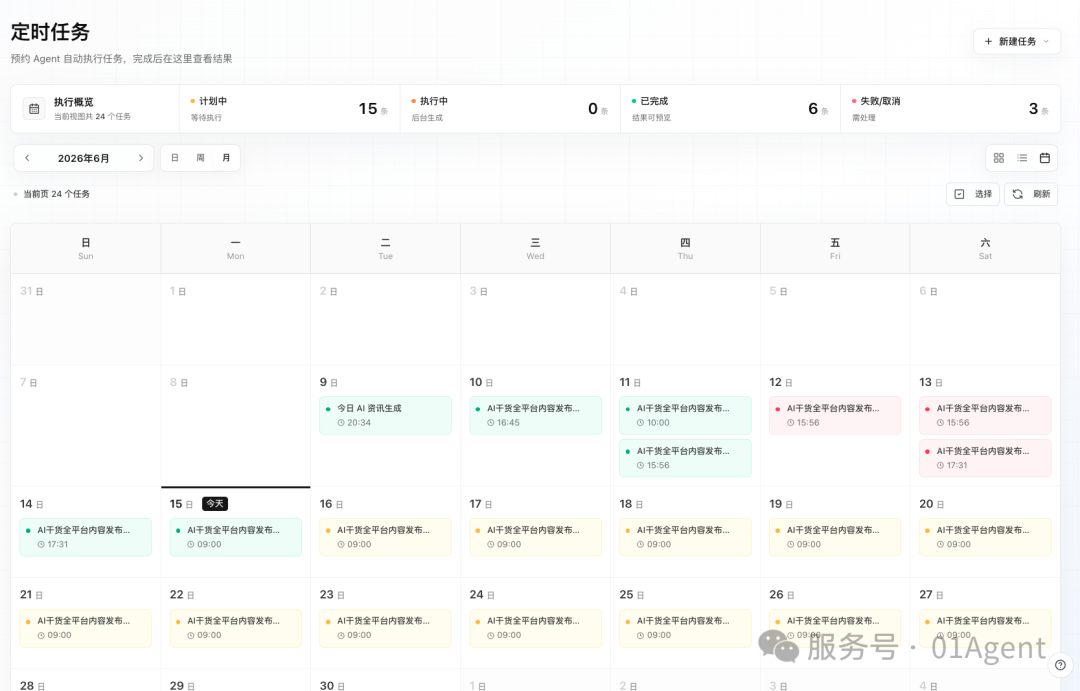Image resolution: width=1080 pixels, height=691 pixels.
Task: Switch to the grid card view icon
Action: 999,158
